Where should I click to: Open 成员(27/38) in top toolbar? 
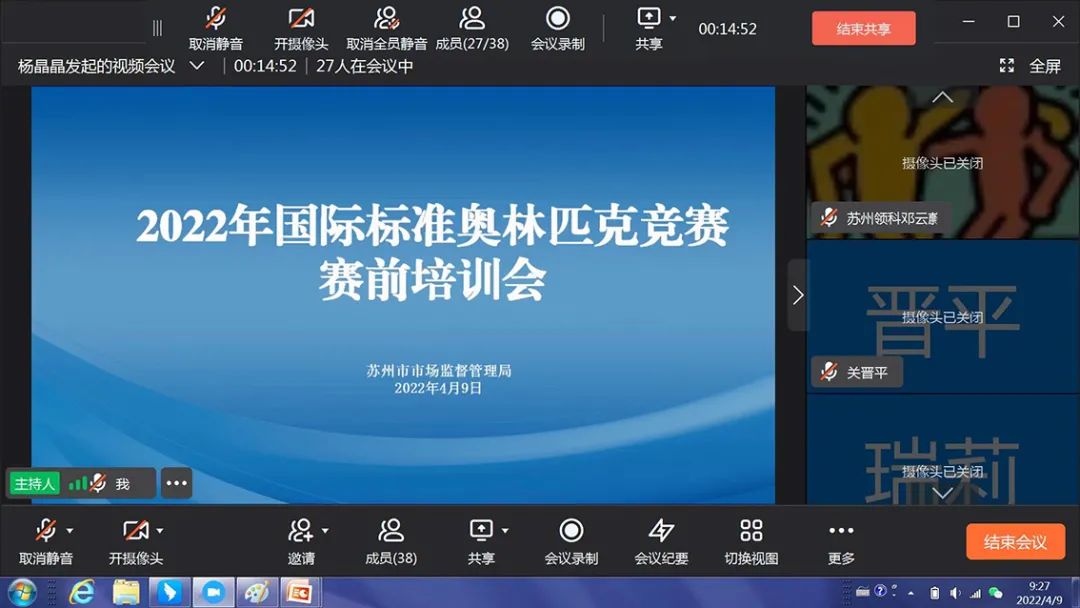click(472, 28)
